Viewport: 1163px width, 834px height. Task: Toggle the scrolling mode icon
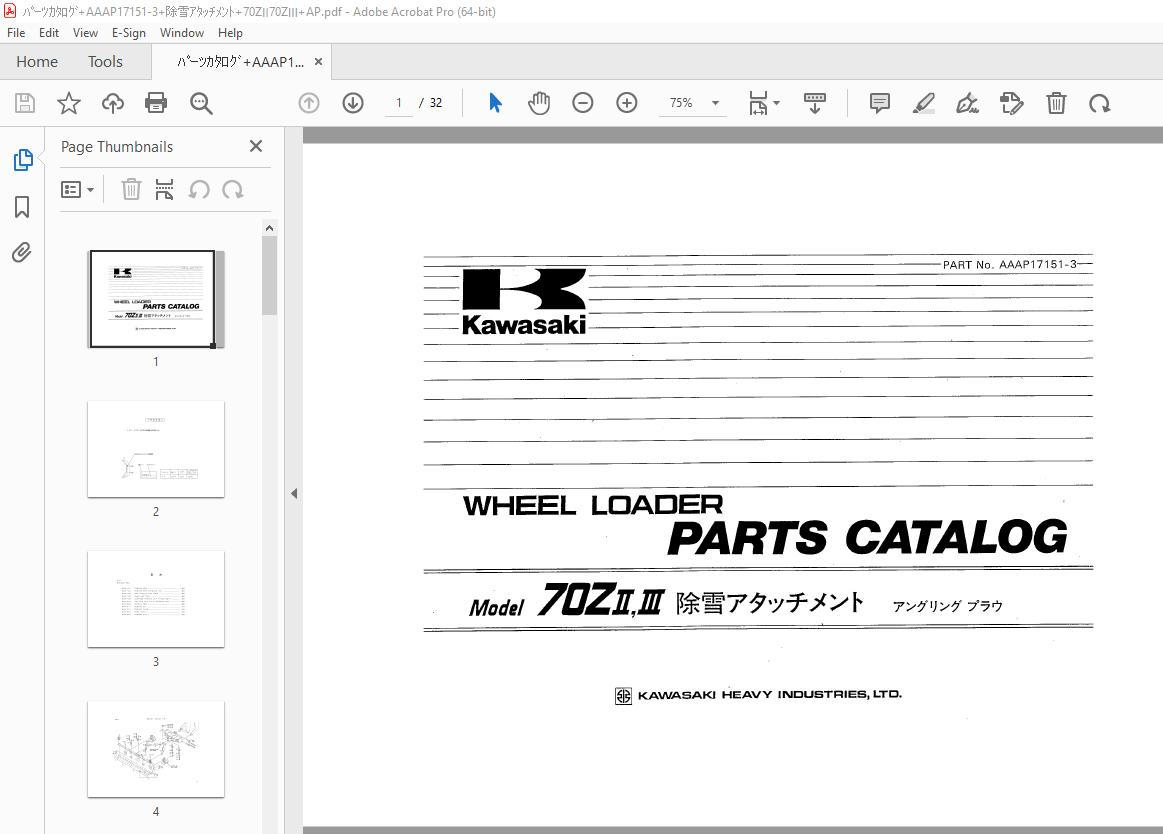tap(814, 103)
